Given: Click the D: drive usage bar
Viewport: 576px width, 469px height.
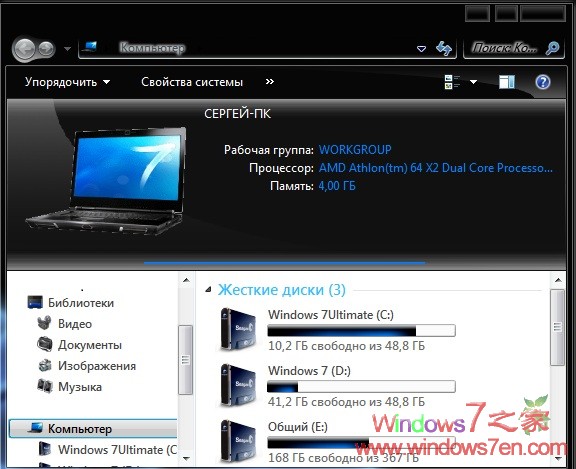Looking at the screenshot, I should click(361, 386).
